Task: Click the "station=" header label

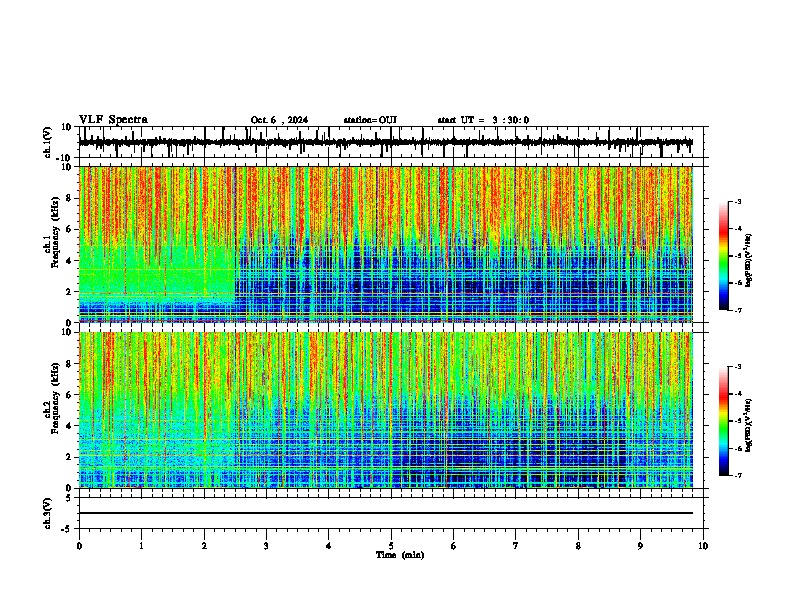Action: coord(361,120)
